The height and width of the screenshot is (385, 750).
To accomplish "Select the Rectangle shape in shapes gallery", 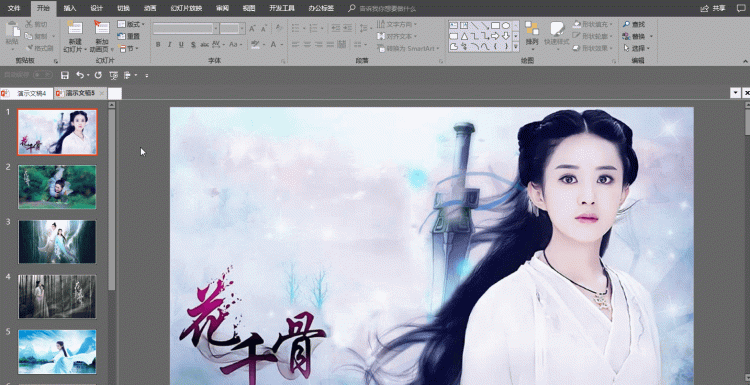I will pyautogui.click(x=495, y=25).
